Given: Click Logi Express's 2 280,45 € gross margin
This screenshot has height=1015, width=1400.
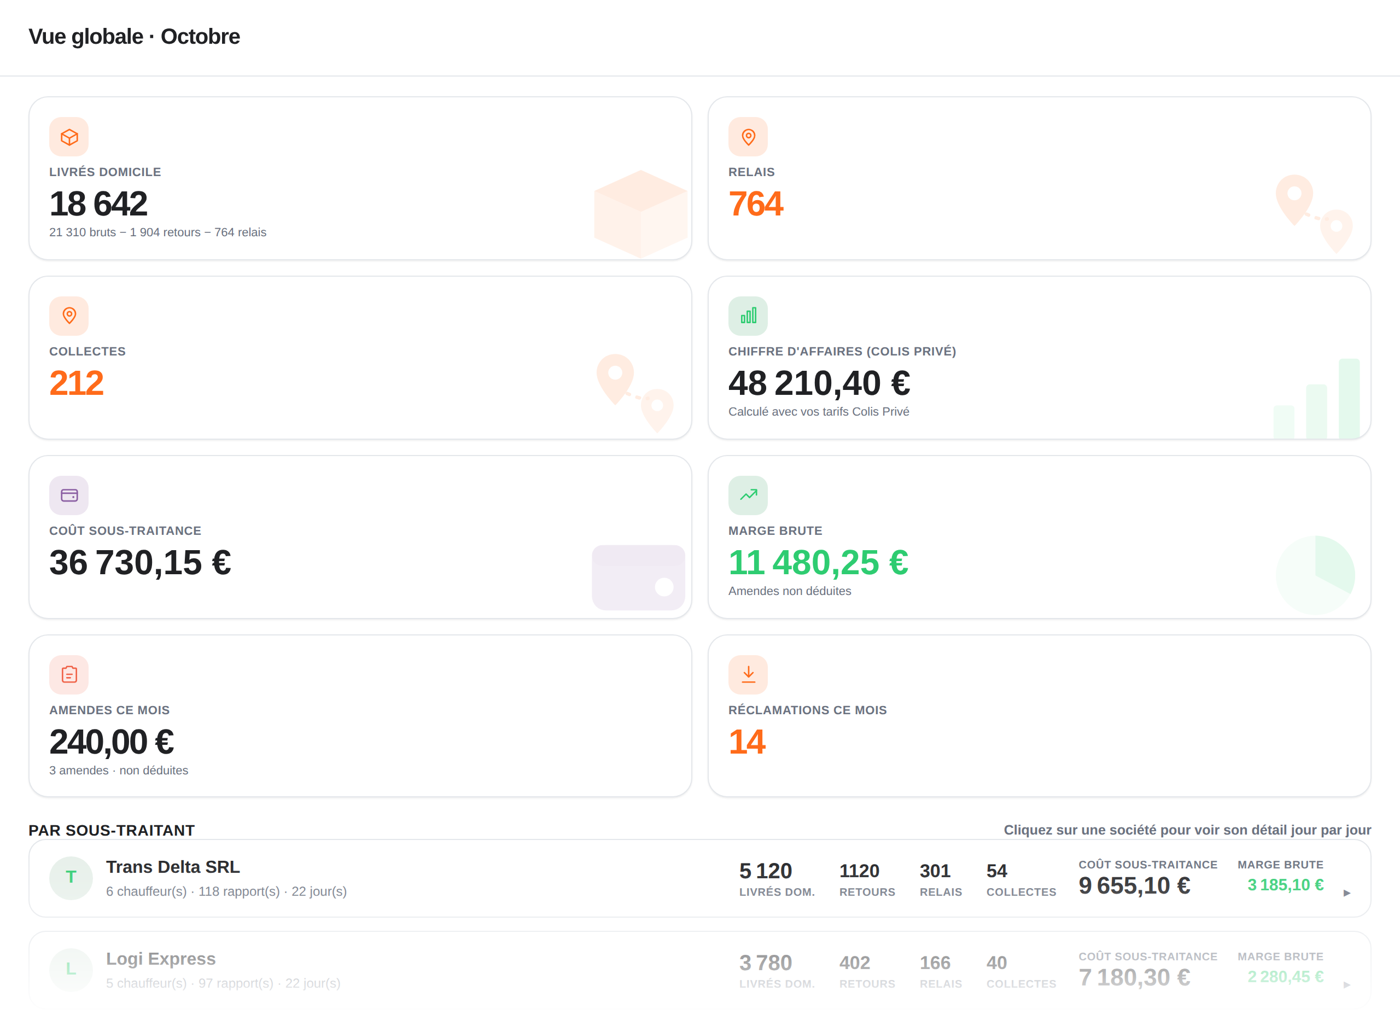Looking at the screenshot, I should click(1285, 977).
